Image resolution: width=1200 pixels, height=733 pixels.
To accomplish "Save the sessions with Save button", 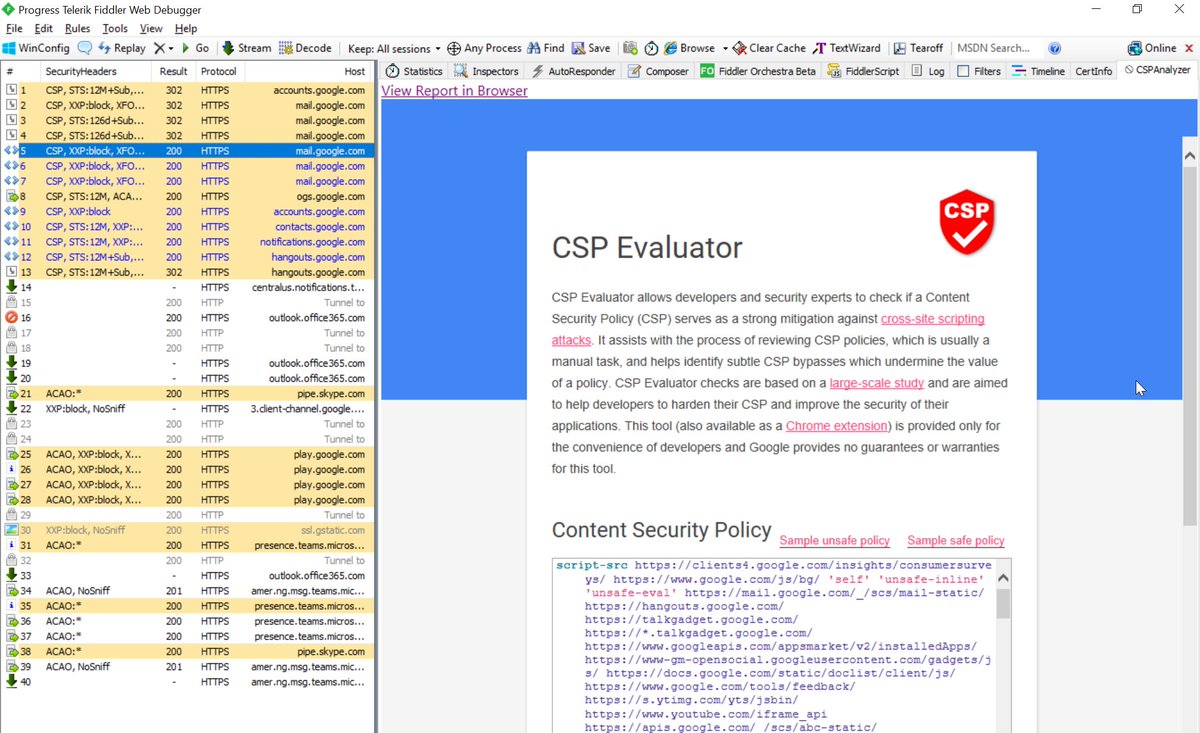I will pyautogui.click(x=590, y=48).
